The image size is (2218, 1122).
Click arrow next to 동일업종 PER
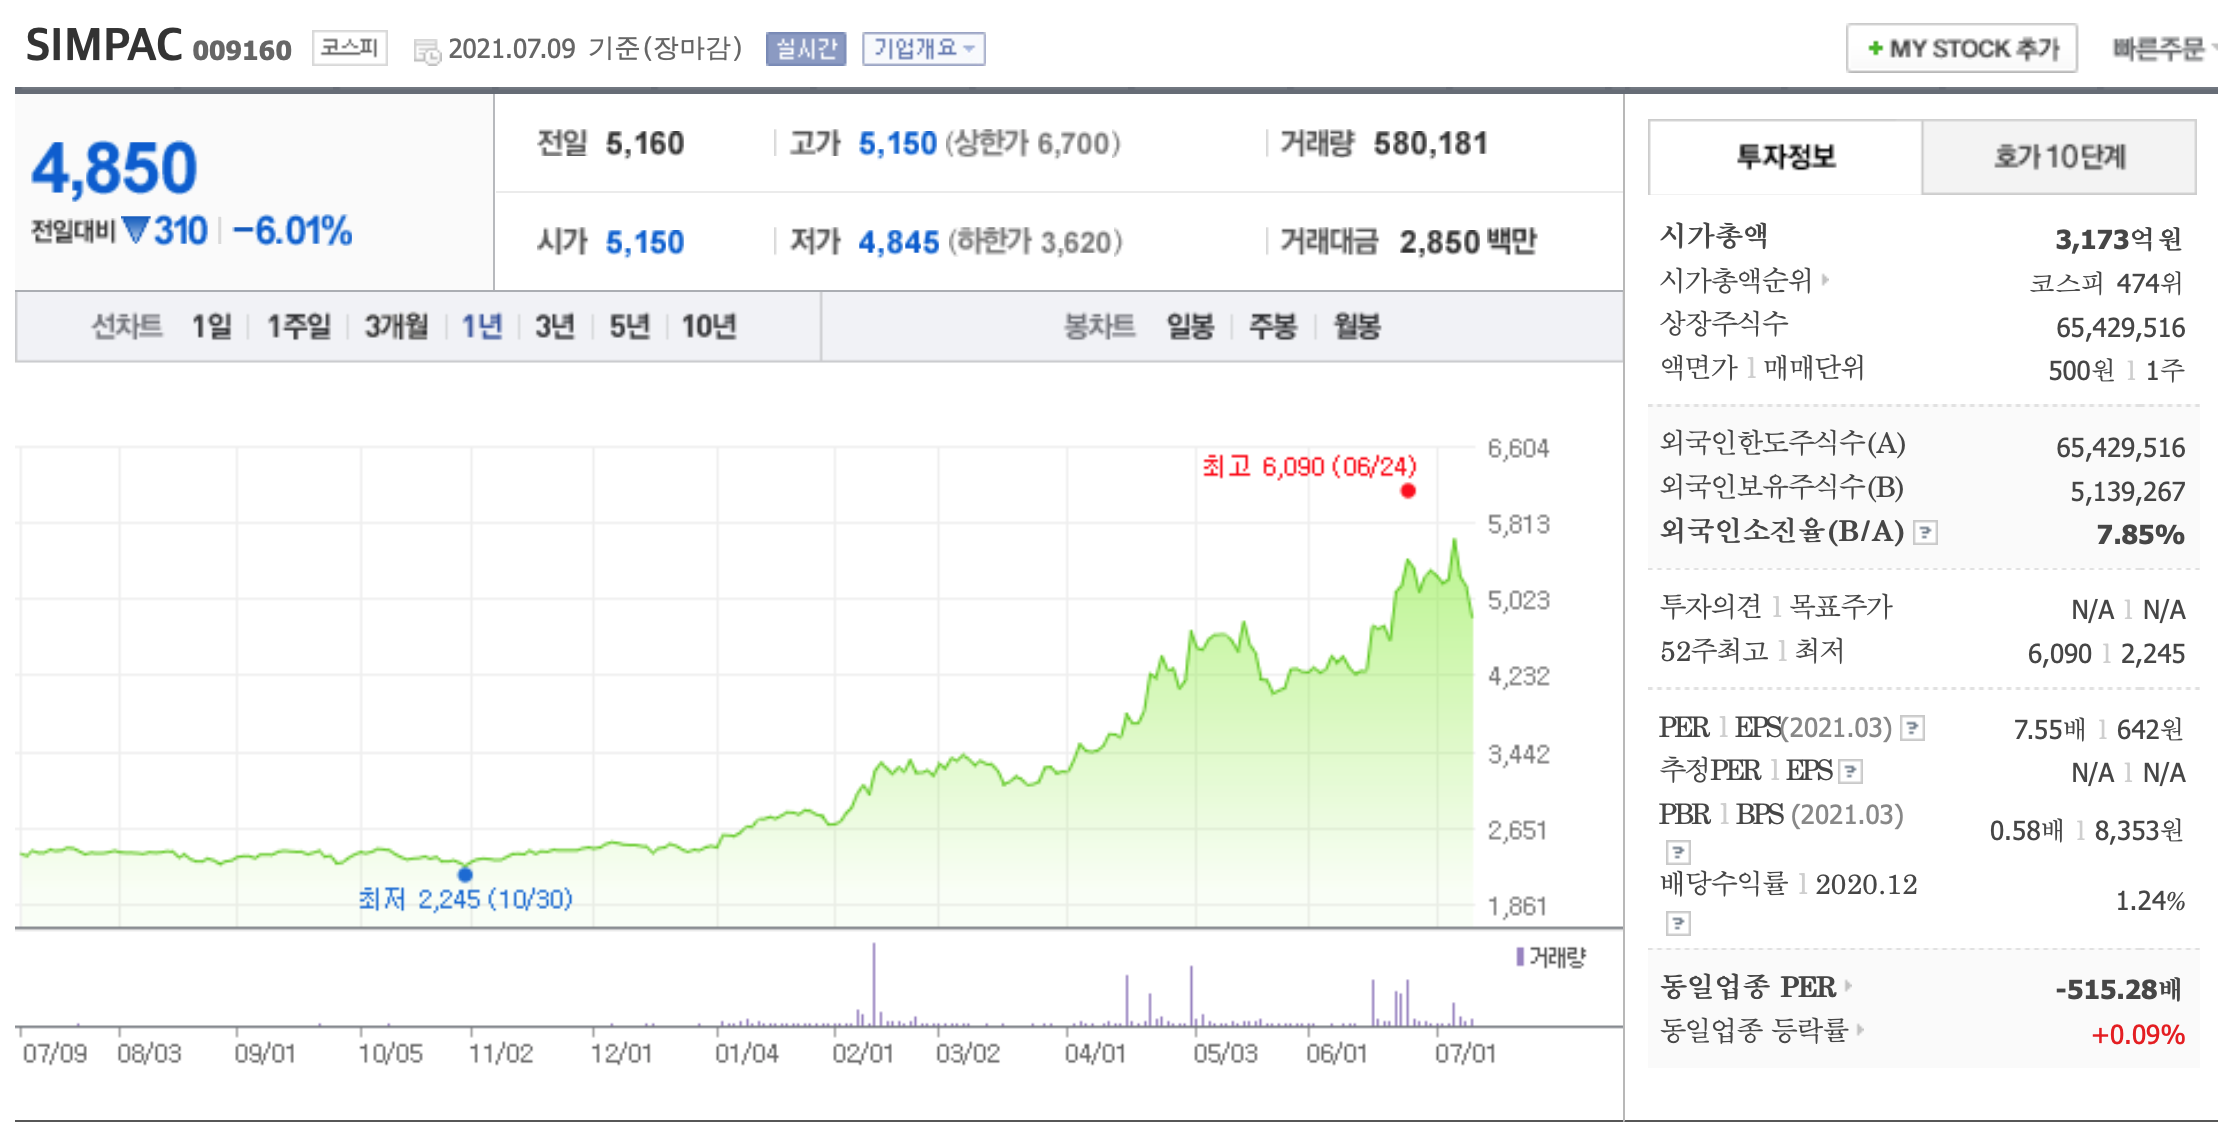pyautogui.click(x=1848, y=986)
